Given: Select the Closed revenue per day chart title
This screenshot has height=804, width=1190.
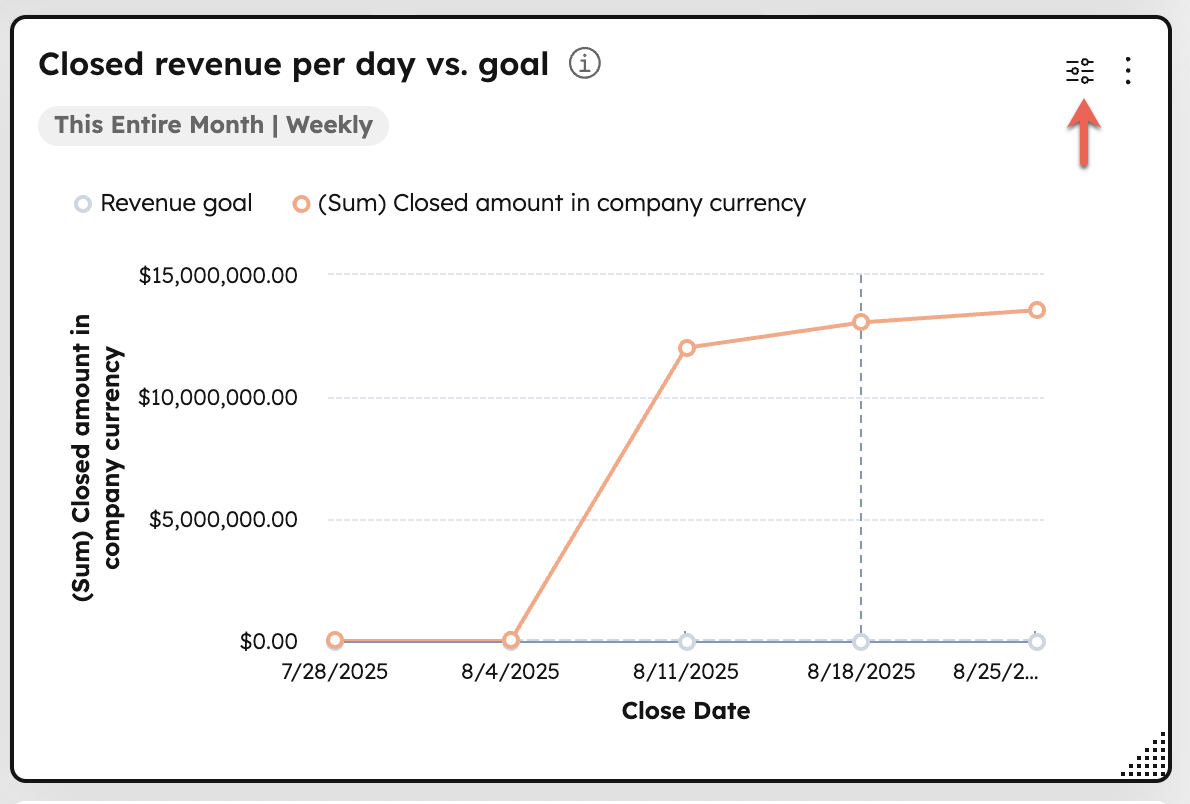Looking at the screenshot, I should click(293, 63).
